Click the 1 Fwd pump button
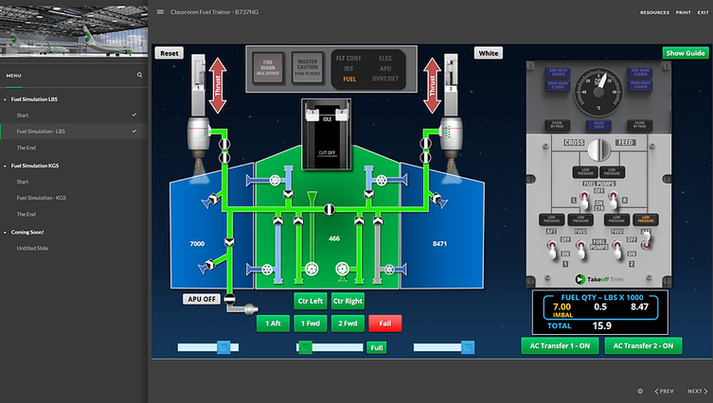 click(310, 323)
